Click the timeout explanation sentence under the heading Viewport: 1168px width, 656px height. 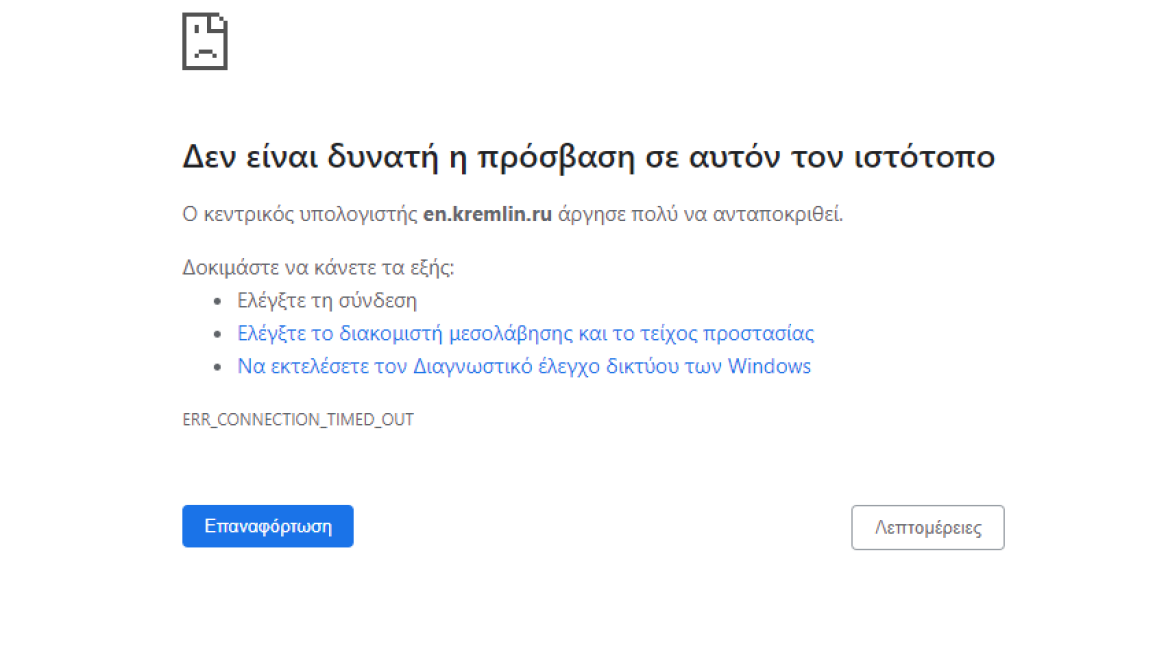pyautogui.click(x=512, y=213)
